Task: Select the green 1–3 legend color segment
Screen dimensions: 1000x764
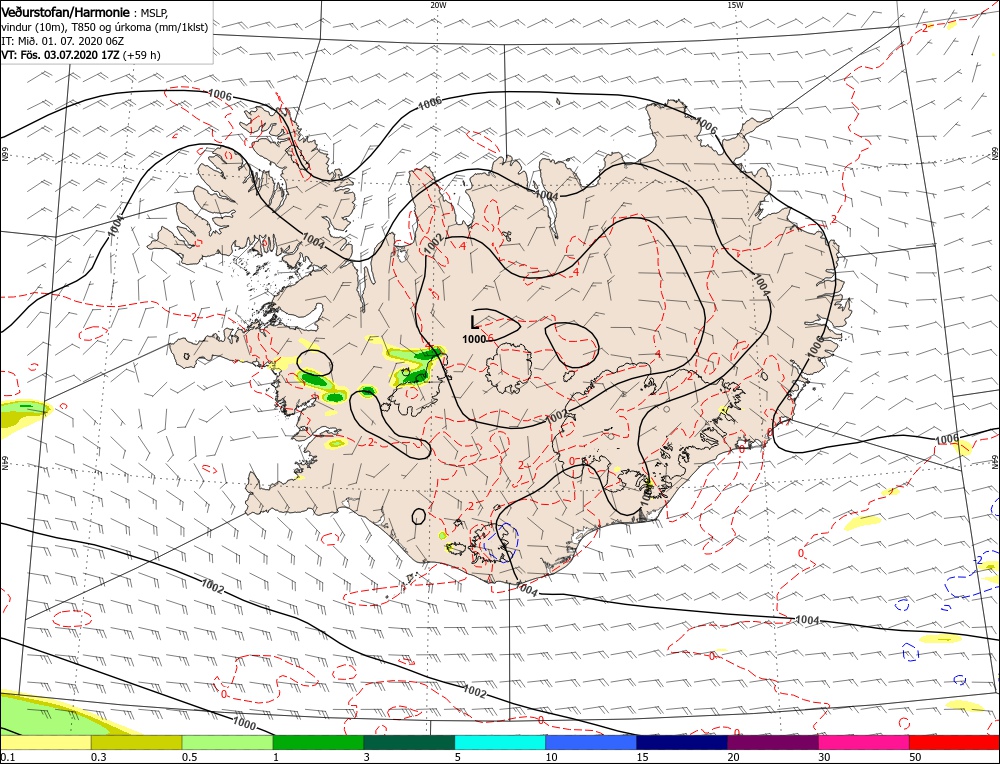Action: coord(318,742)
